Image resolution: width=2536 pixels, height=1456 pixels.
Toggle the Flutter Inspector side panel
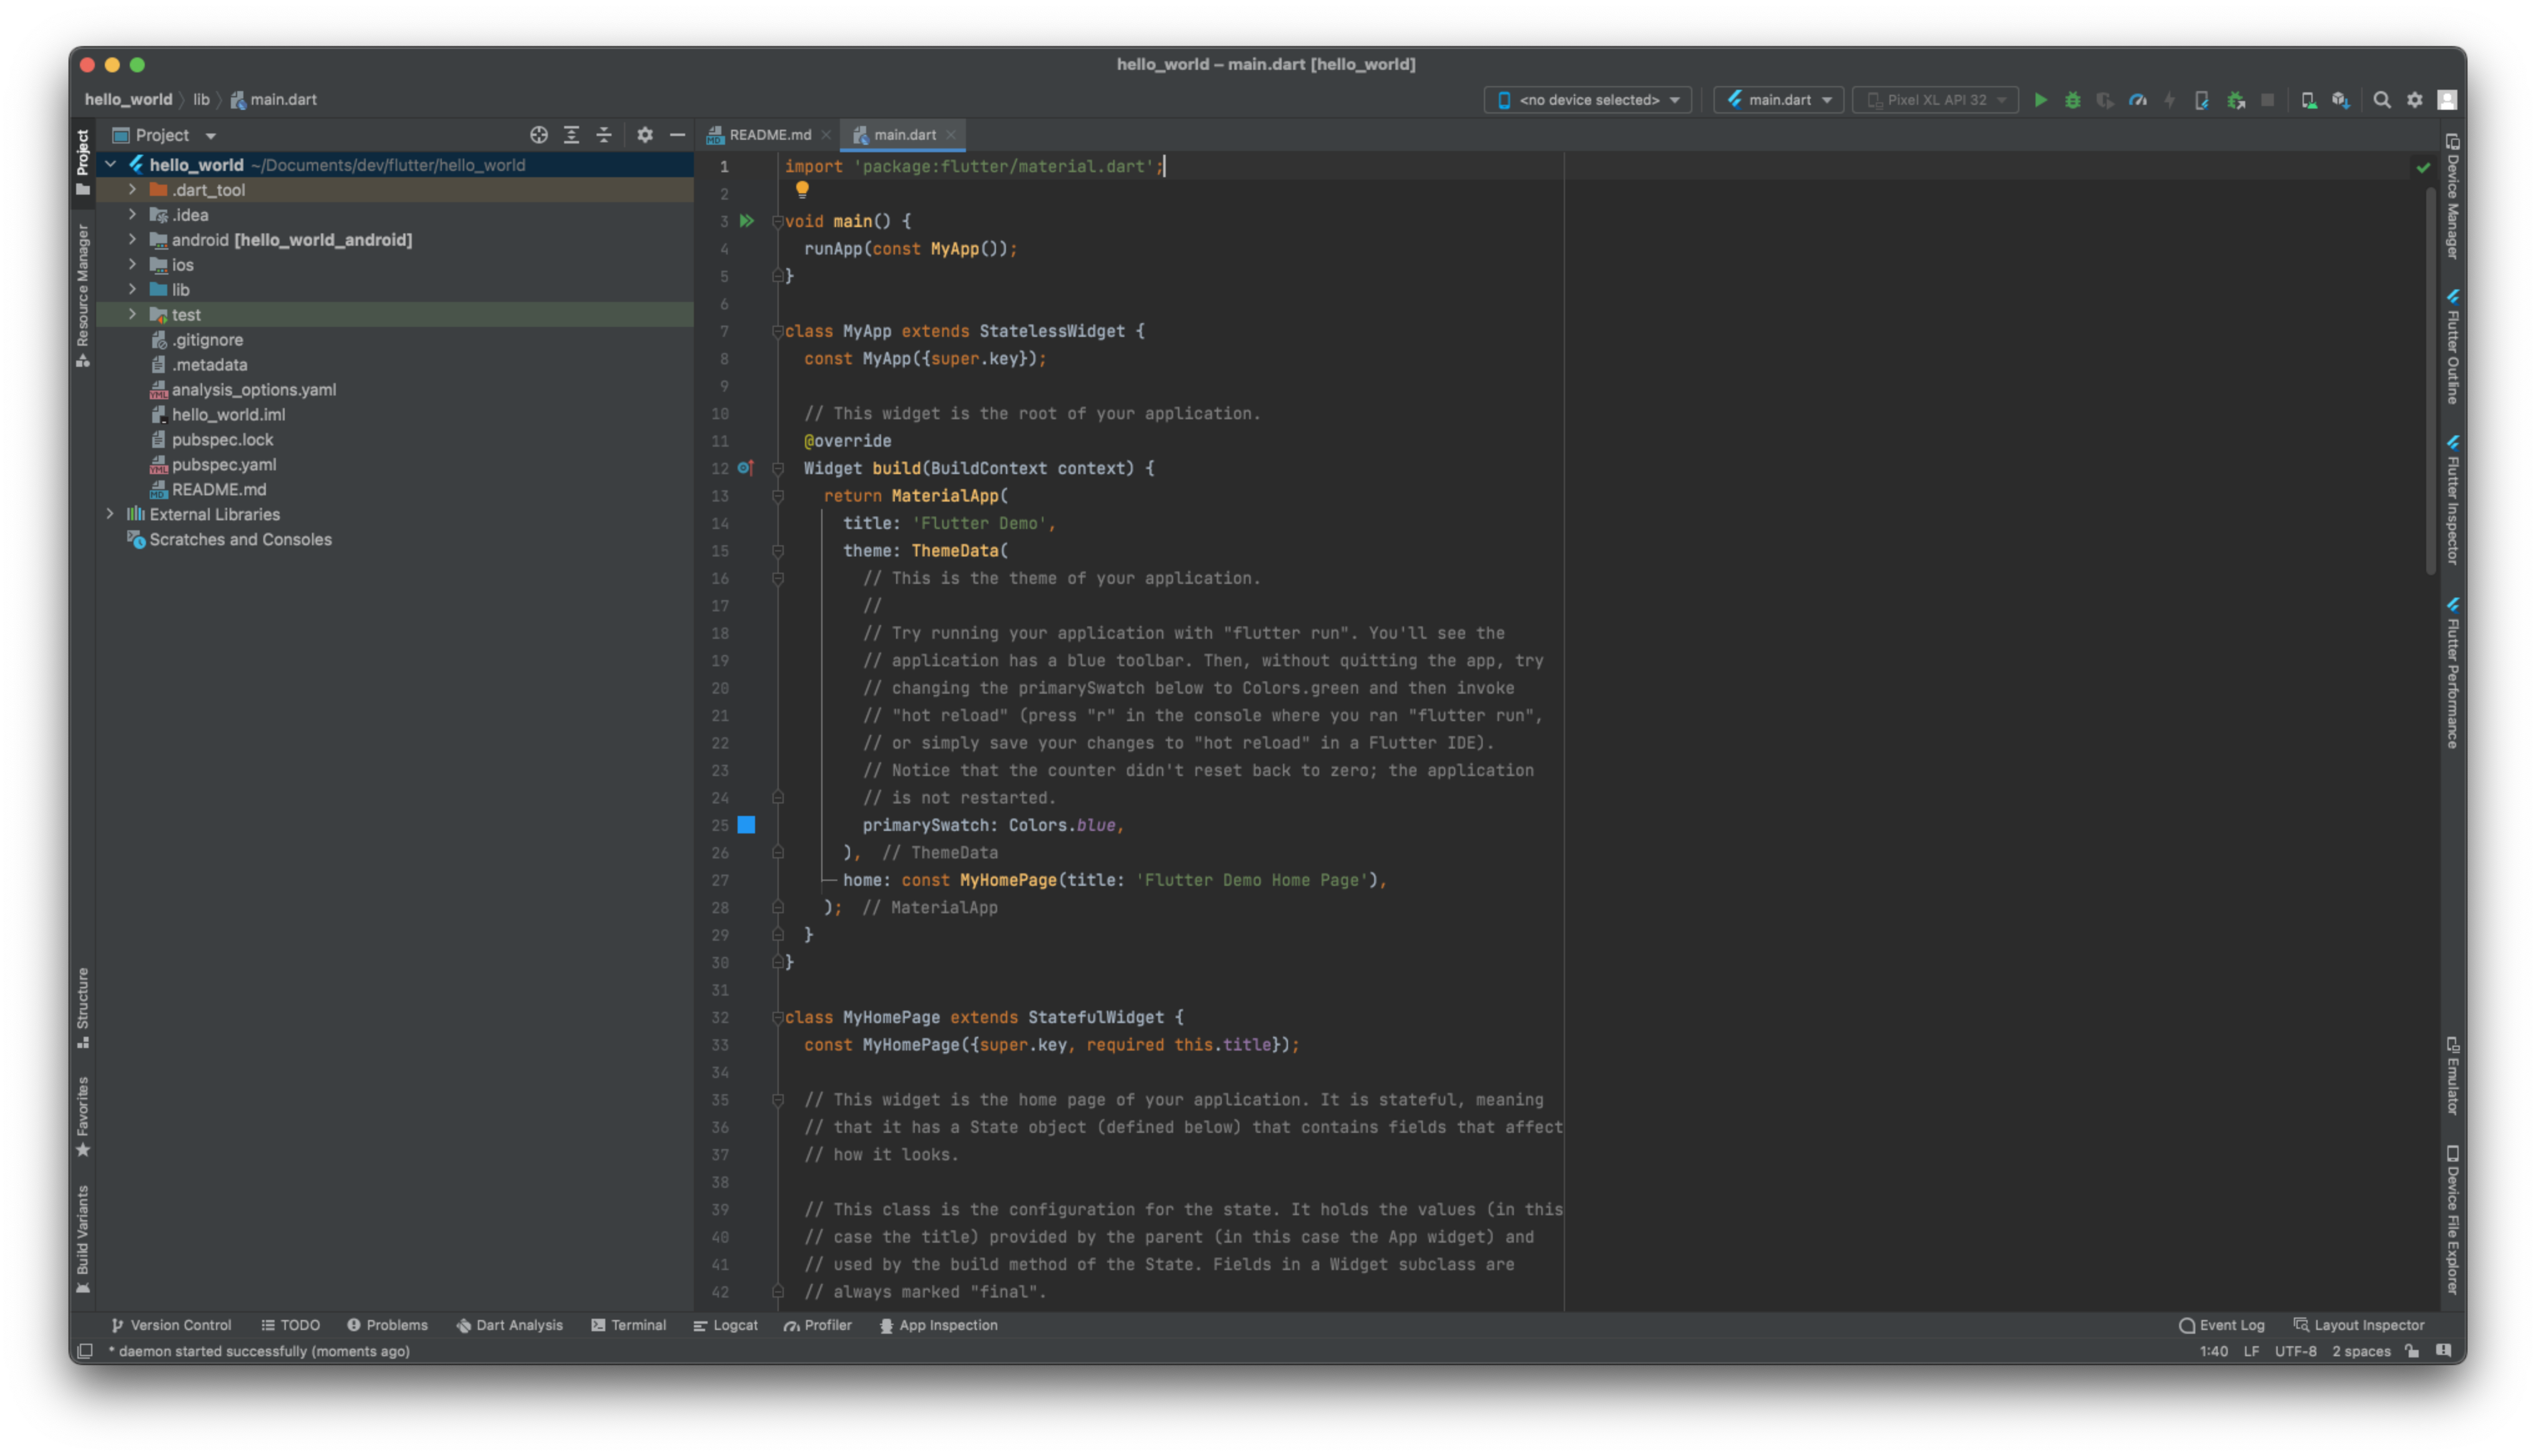click(x=2452, y=500)
